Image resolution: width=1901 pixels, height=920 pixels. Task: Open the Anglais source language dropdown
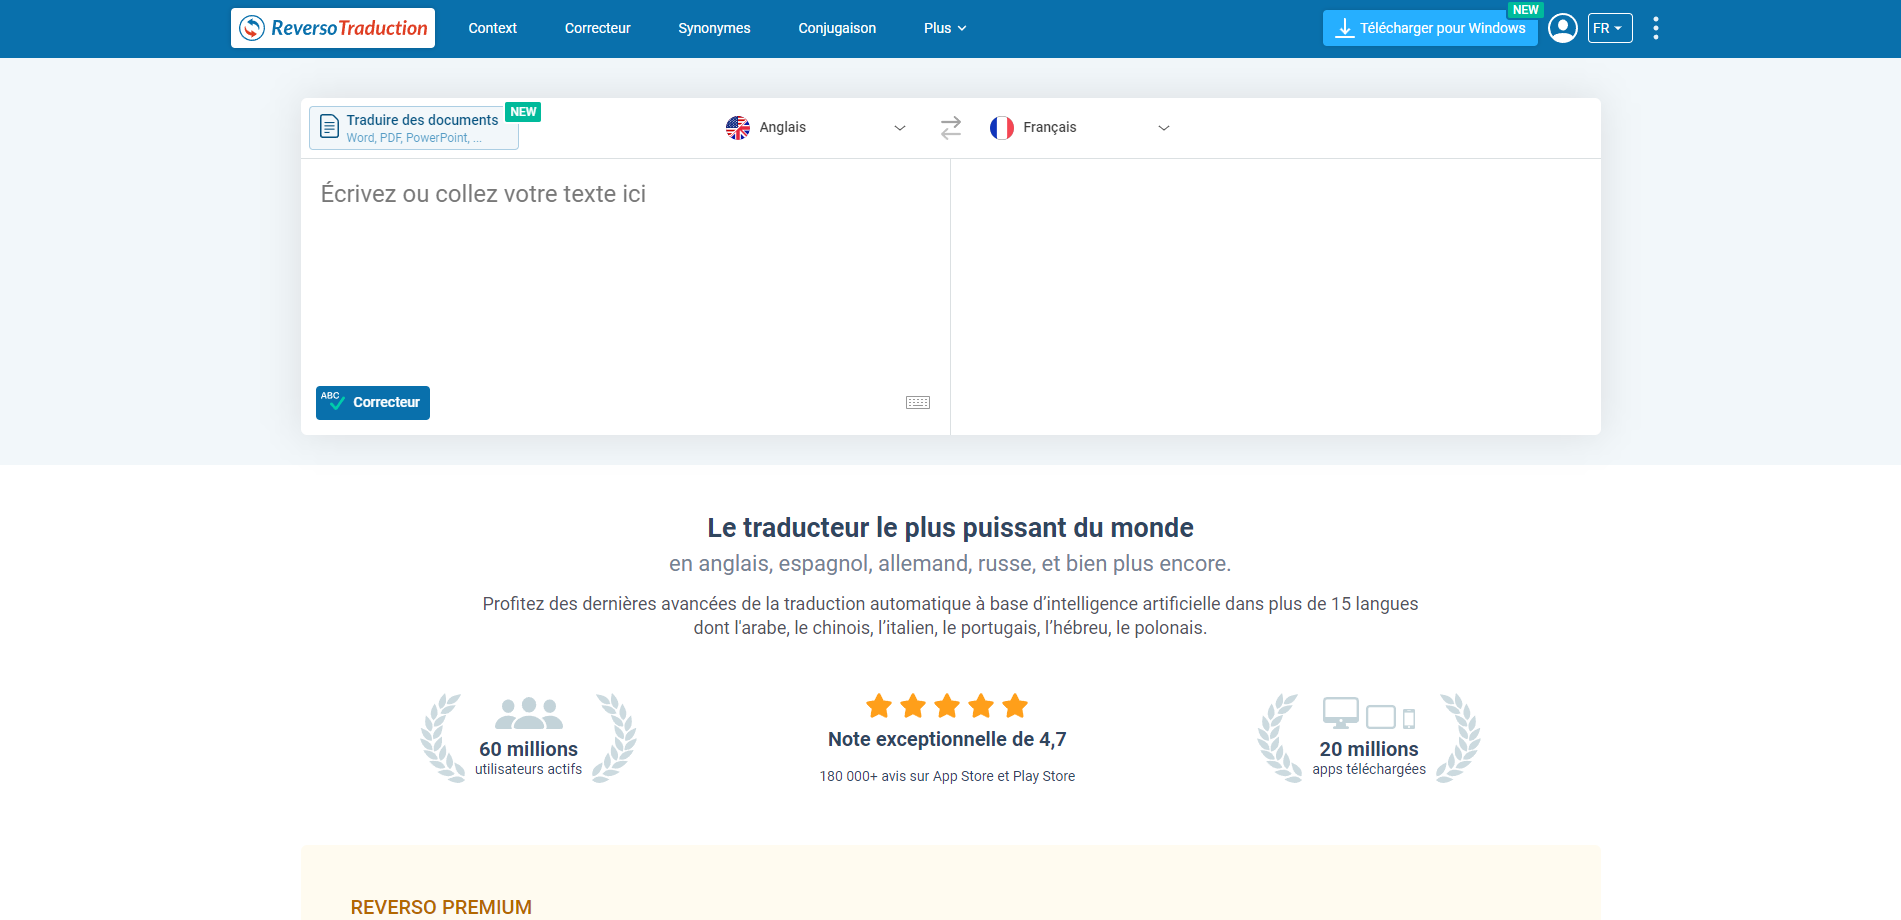point(816,128)
